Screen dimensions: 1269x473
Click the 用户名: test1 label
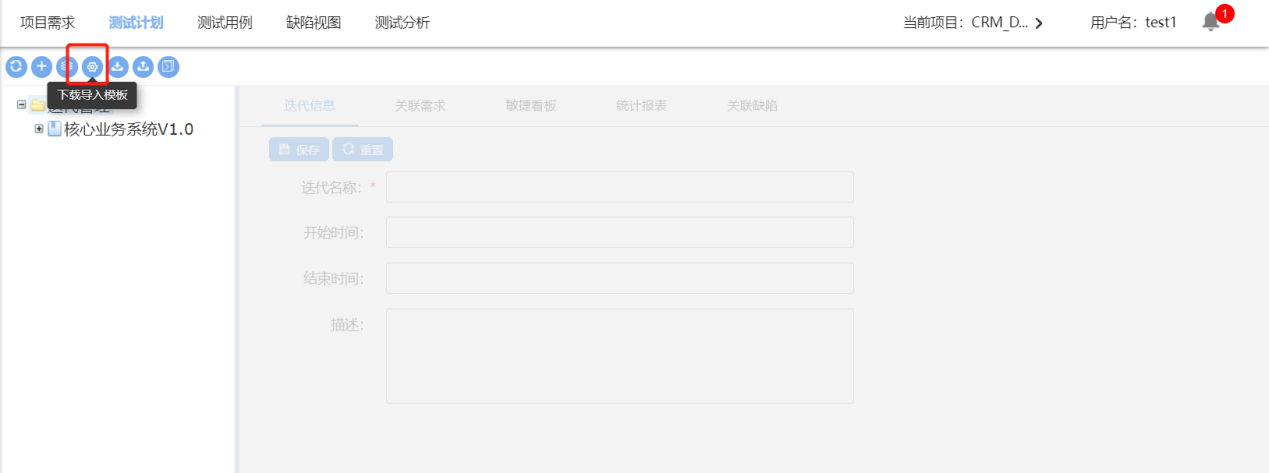(1133, 22)
